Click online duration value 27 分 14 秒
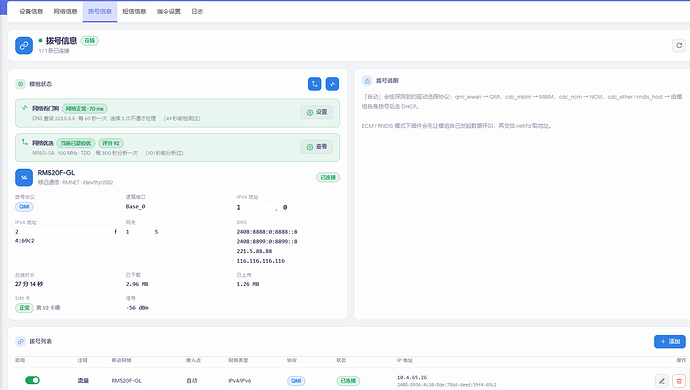The image size is (690, 390). (x=29, y=284)
